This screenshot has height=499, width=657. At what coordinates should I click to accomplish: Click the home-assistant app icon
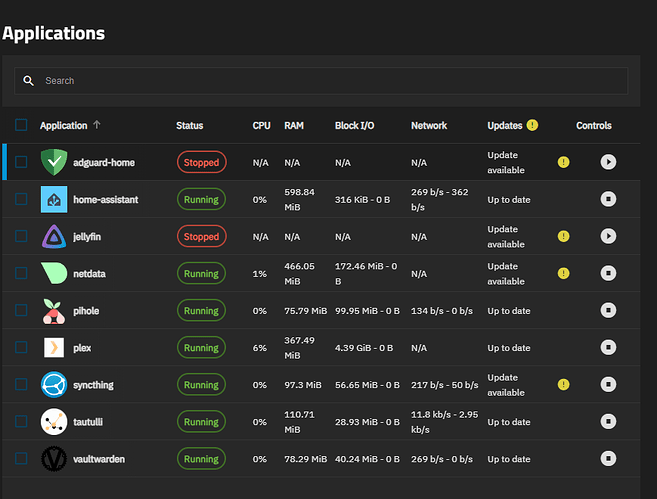[x=54, y=199]
